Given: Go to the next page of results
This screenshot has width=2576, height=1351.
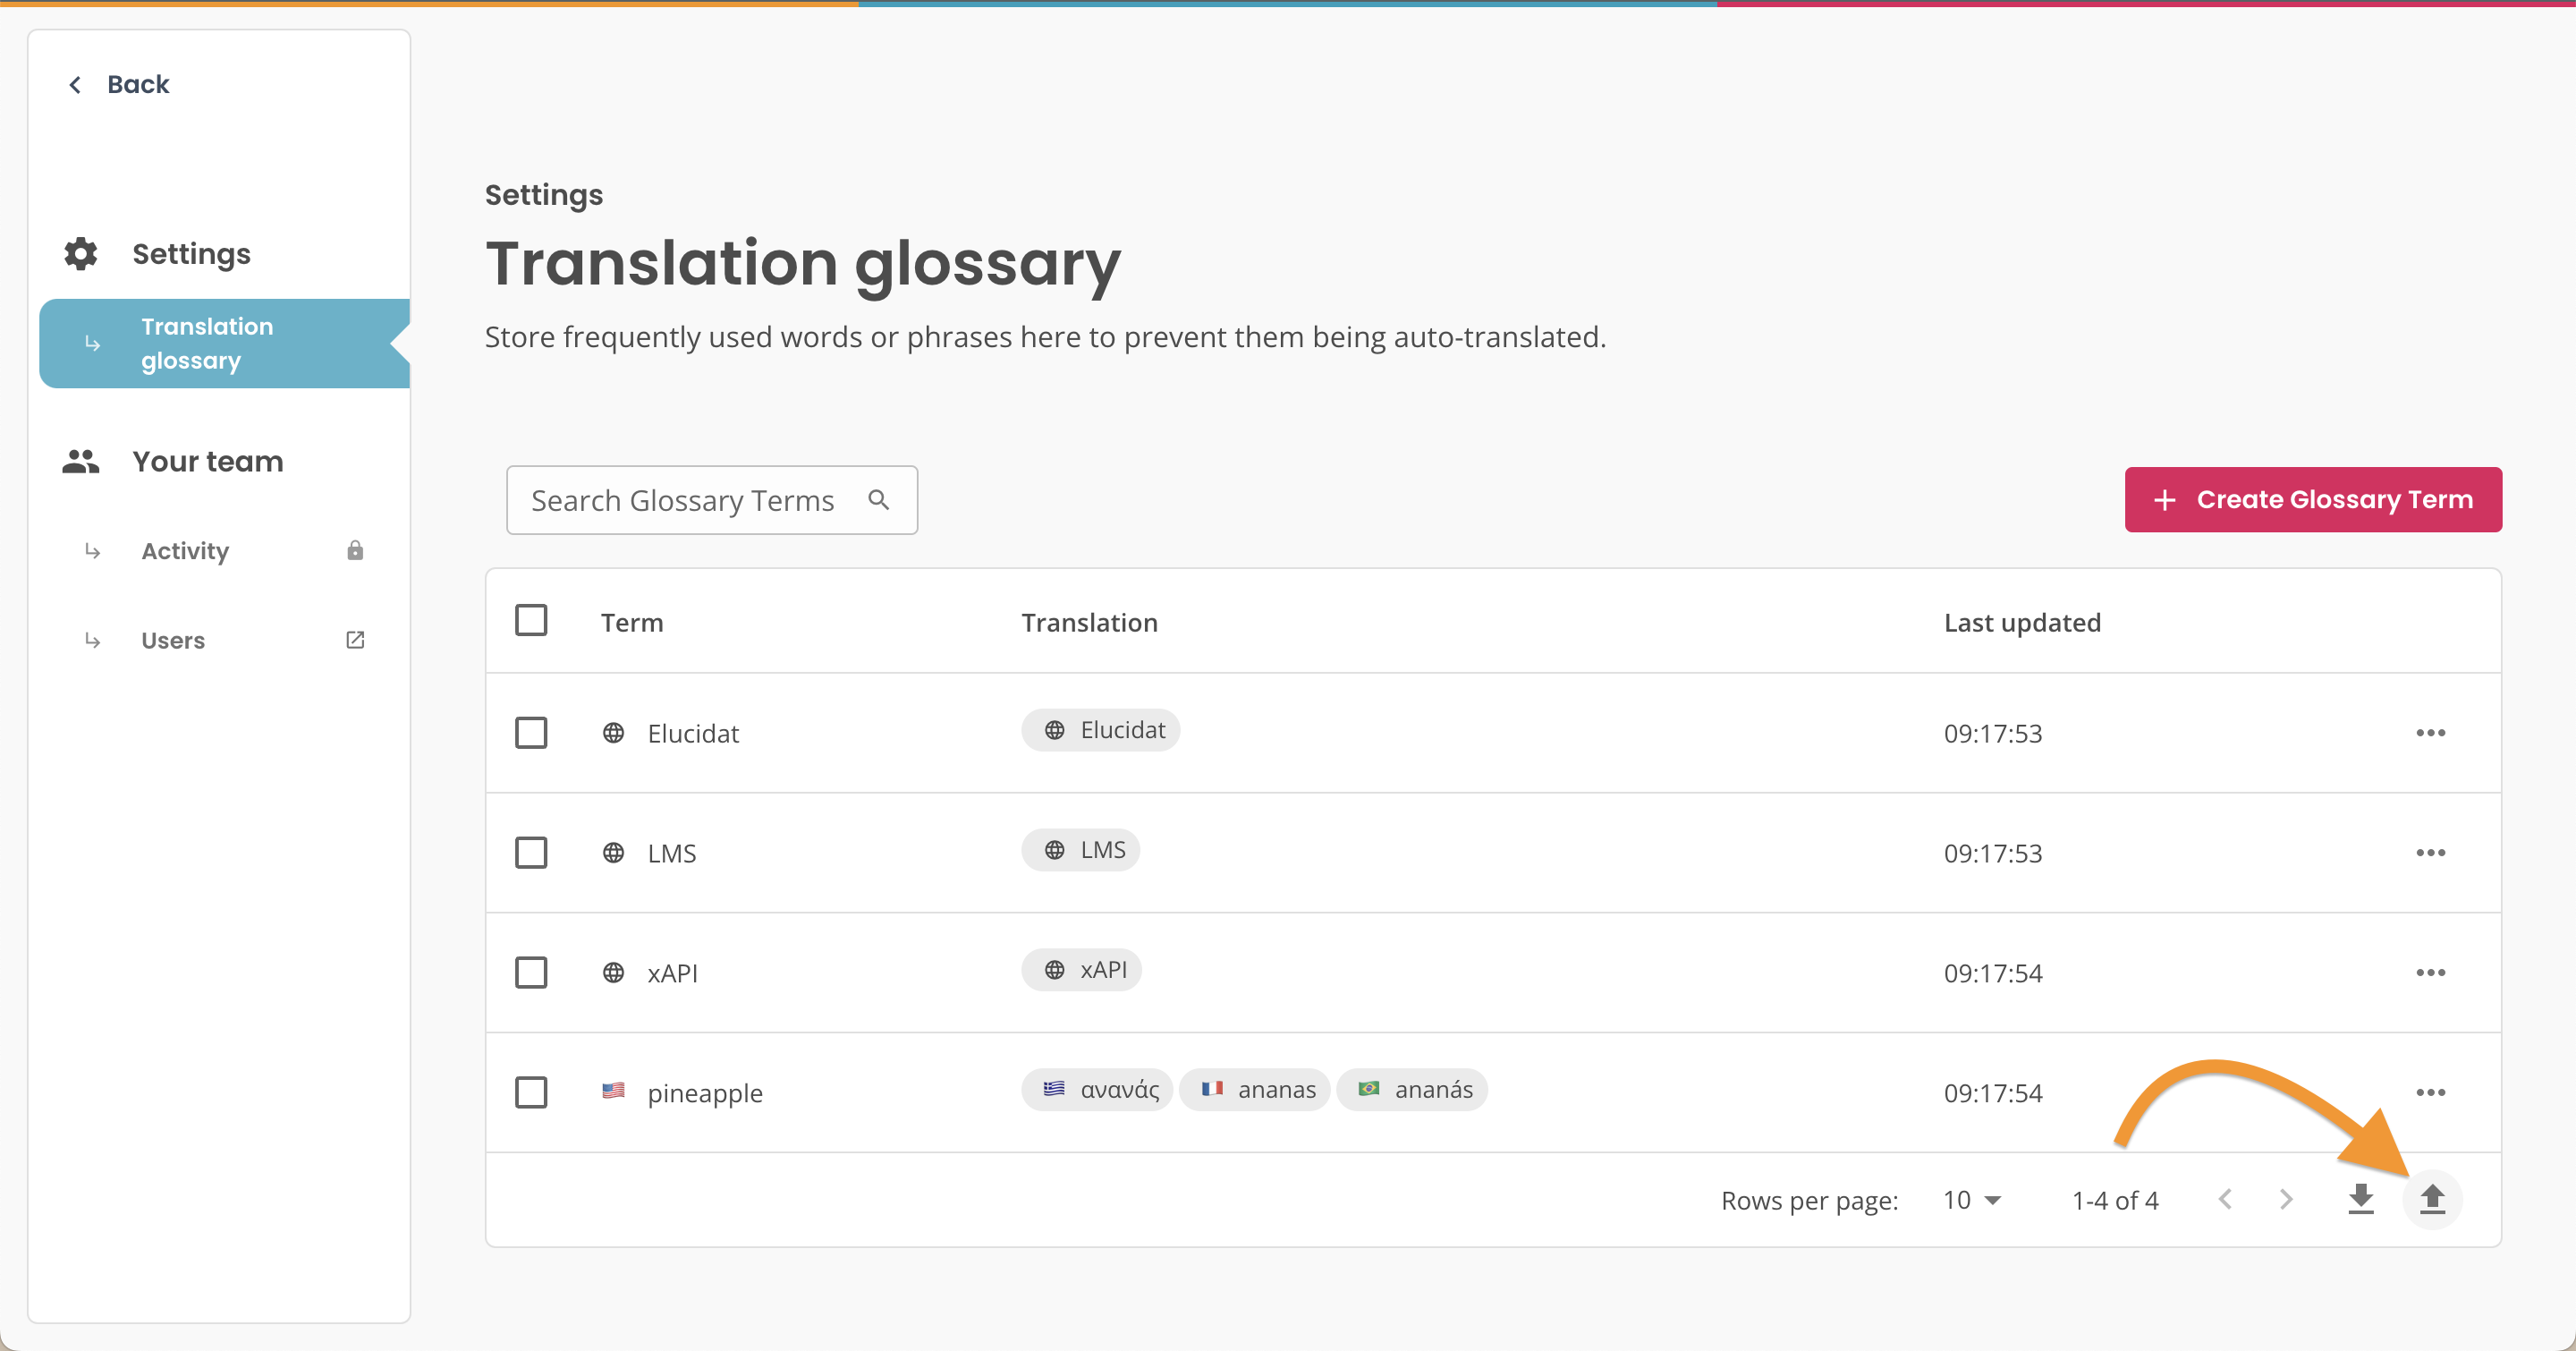Looking at the screenshot, I should pos(2285,1199).
